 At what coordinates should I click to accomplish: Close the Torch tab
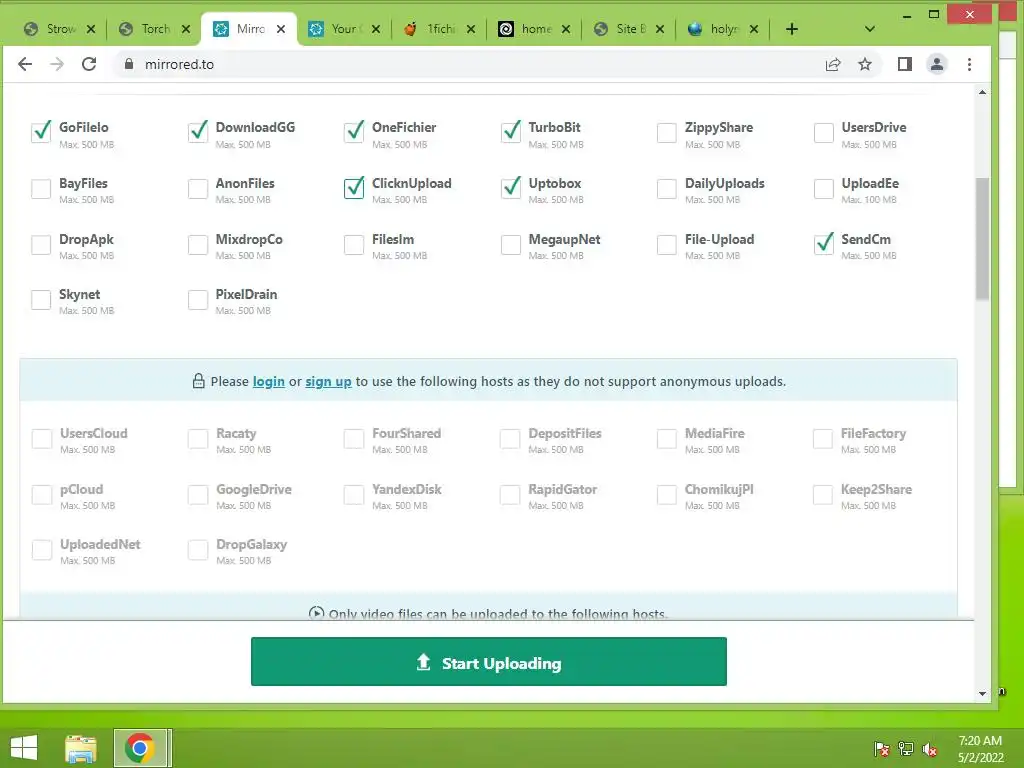pos(186,29)
